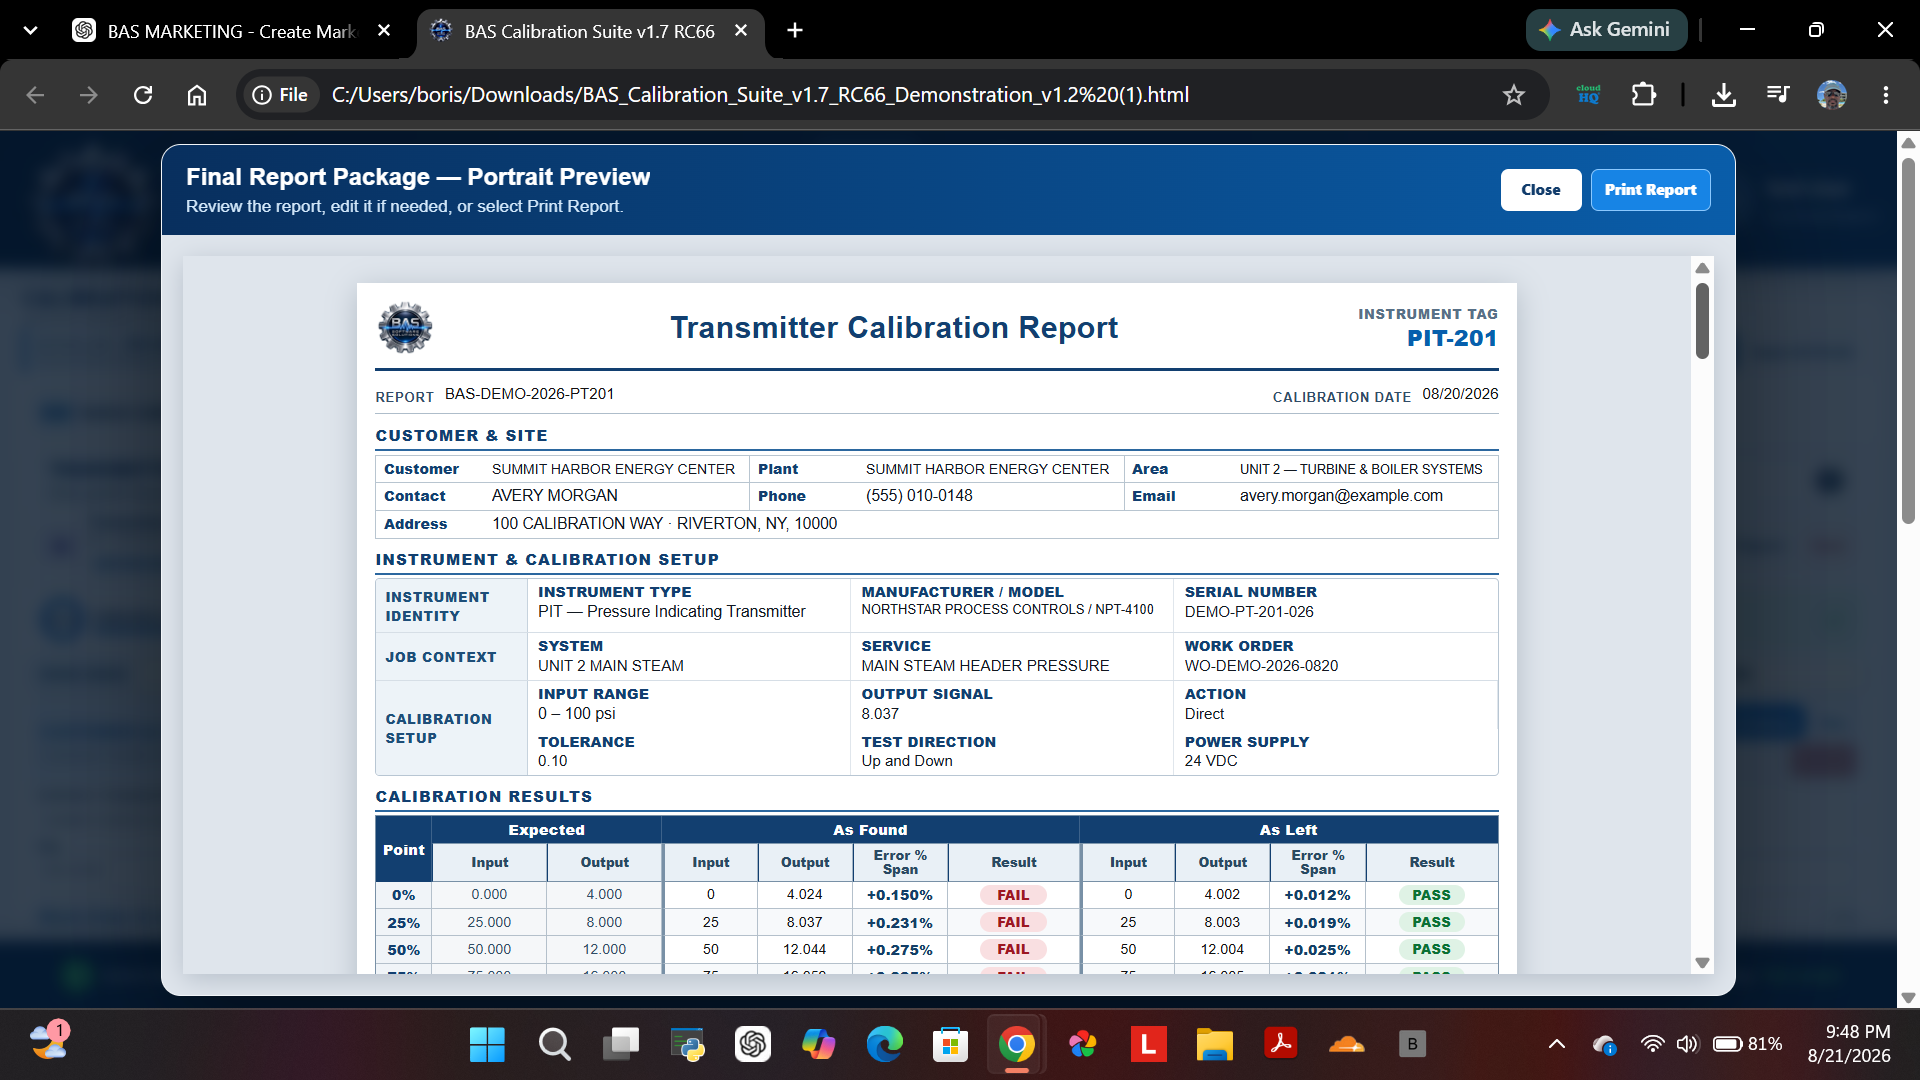
Task: Click the Print Report button
Action: point(1650,190)
